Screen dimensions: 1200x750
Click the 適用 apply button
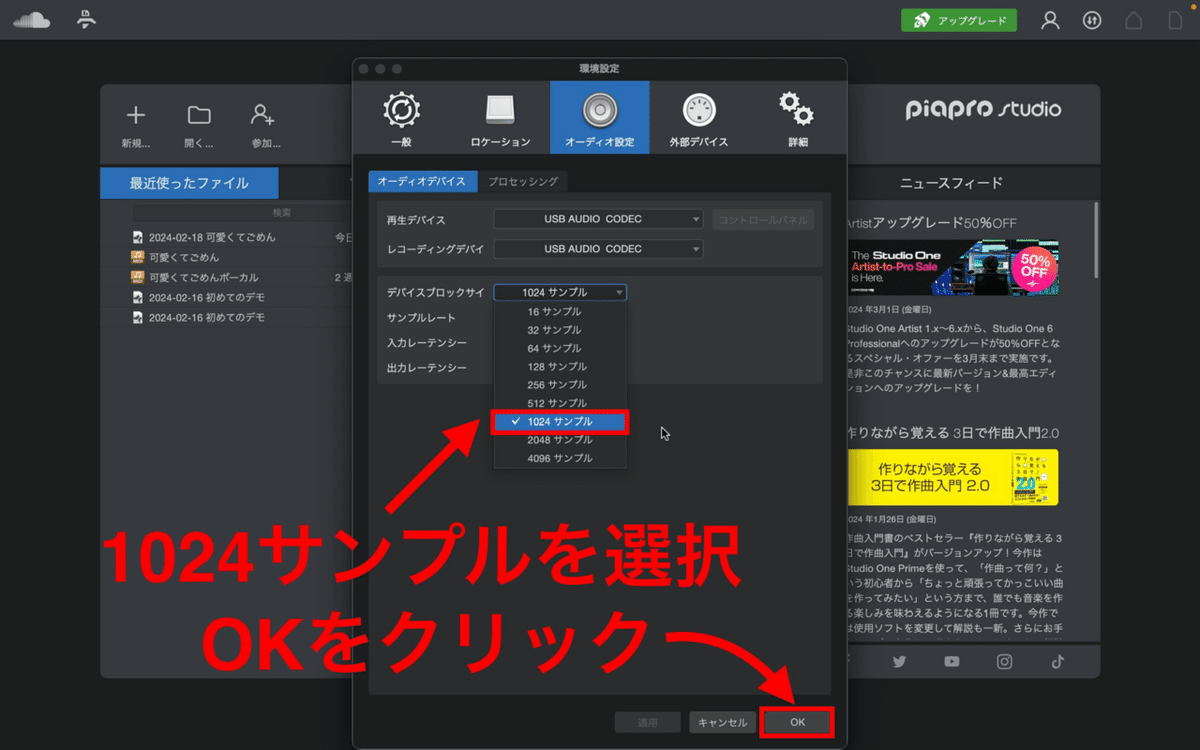coord(648,722)
